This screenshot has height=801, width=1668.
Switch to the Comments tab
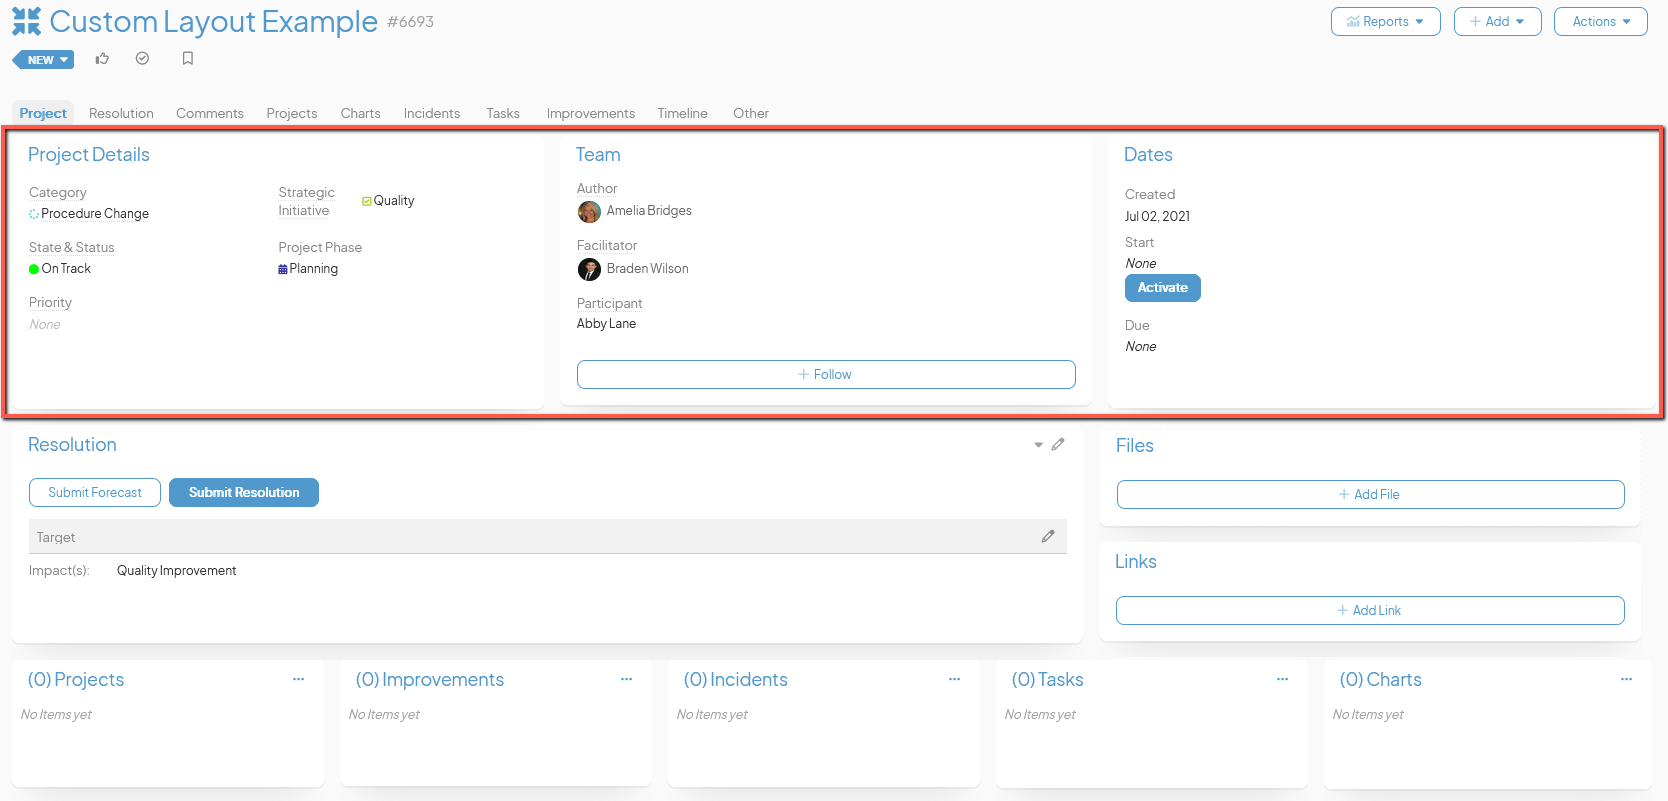point(210,113)
